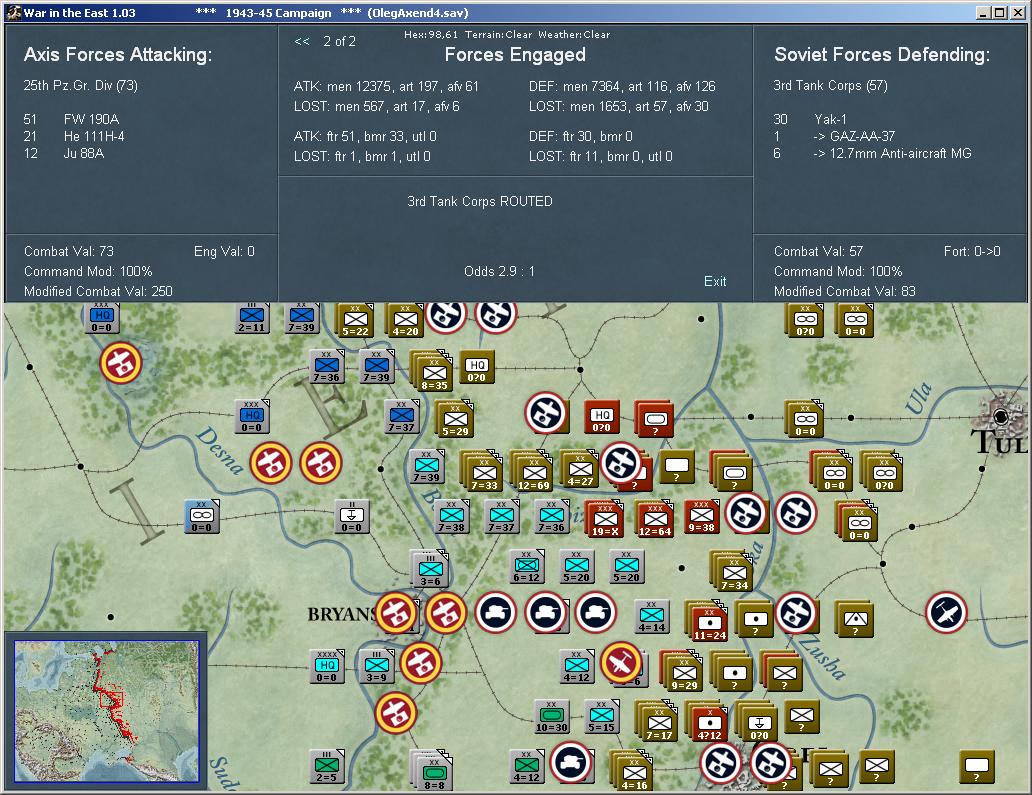This screenshot has height=795, width=1032.
Task: Select the Soviet unit counter 9=38
Action: [702, 517]
